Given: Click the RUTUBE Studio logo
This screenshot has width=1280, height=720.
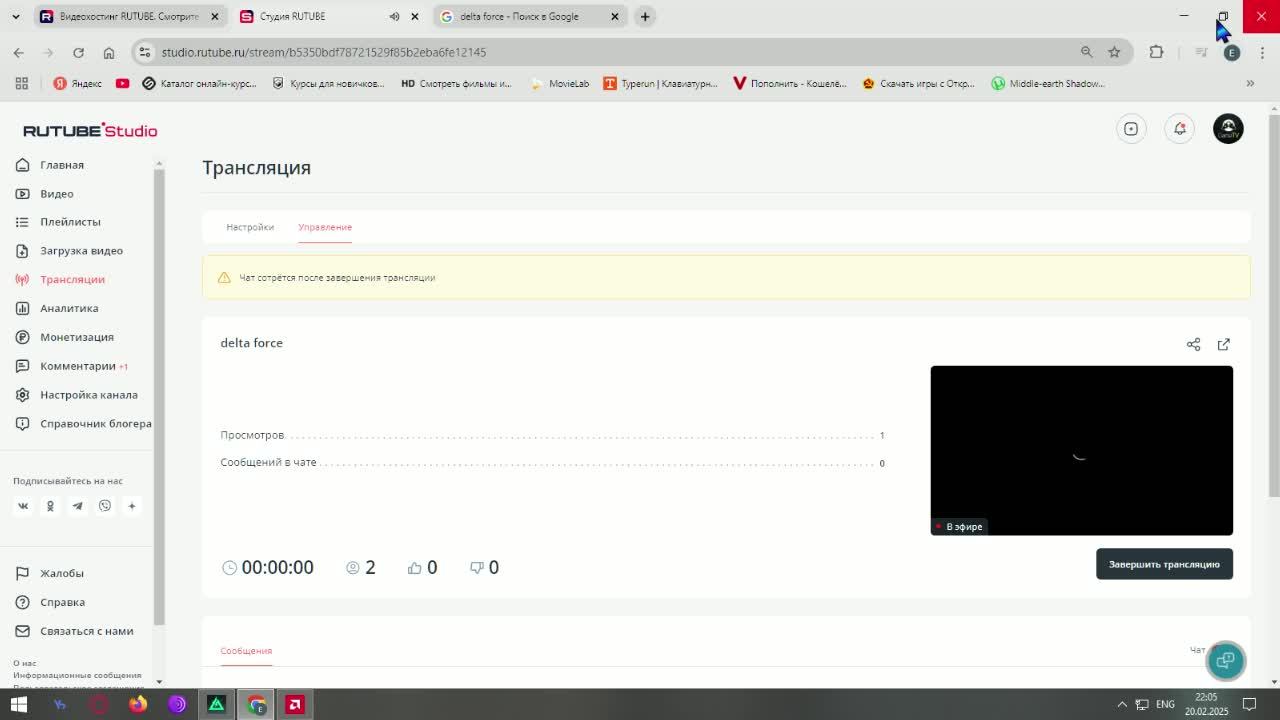Looking at the screenshot, I should point(90,131).
